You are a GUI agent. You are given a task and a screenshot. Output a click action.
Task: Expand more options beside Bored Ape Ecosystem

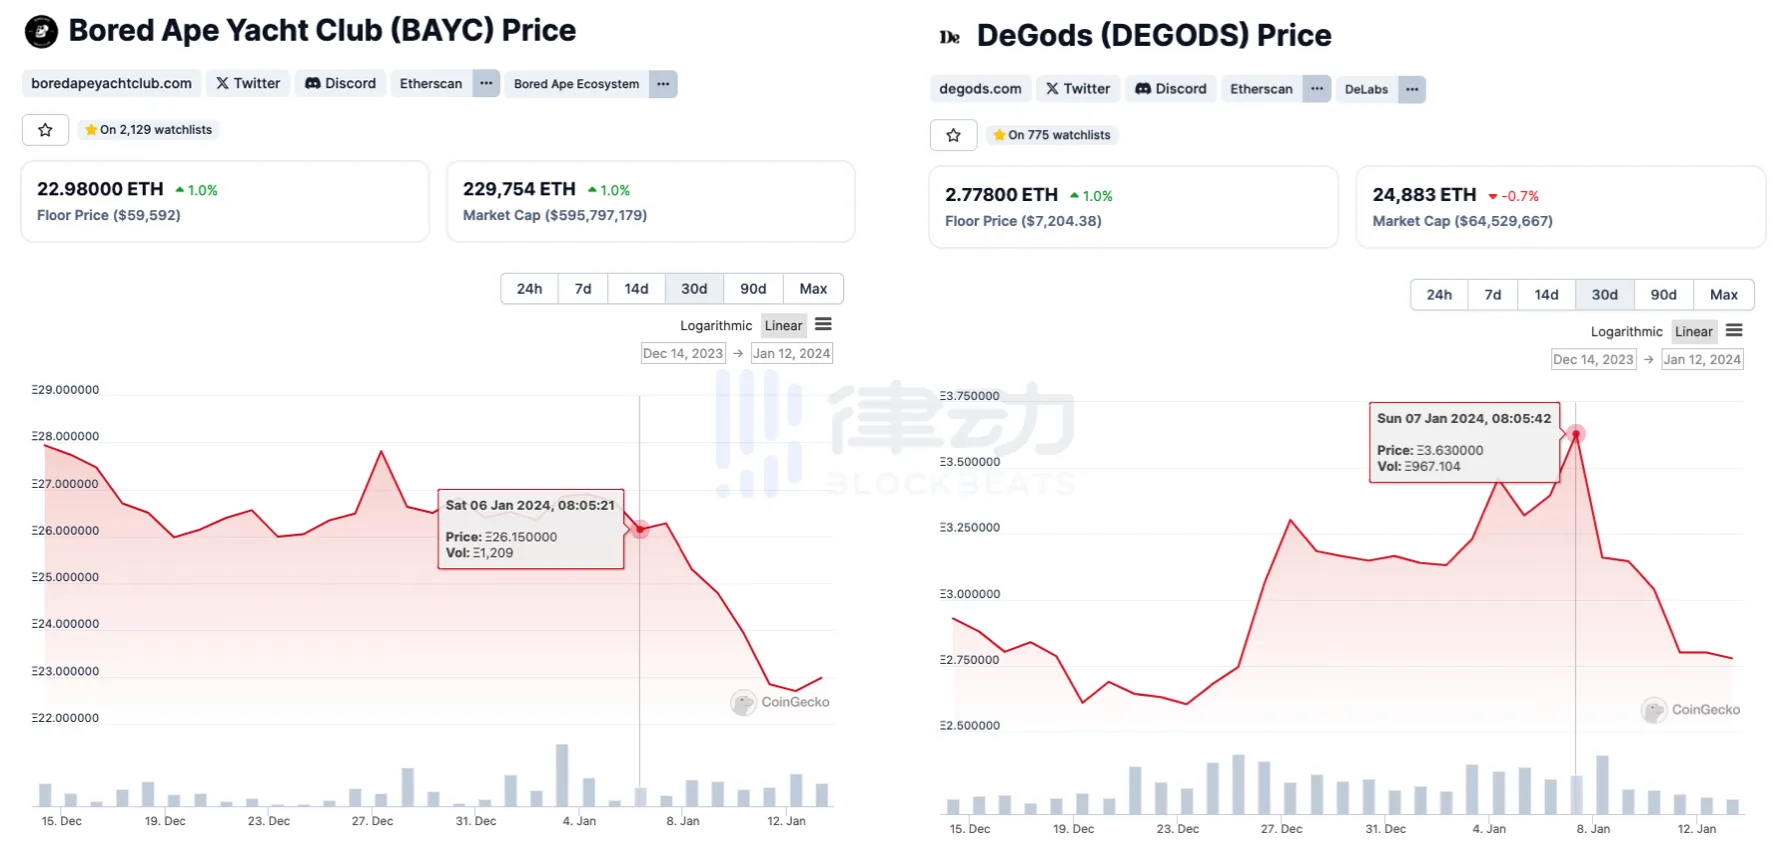click(663, 84)
